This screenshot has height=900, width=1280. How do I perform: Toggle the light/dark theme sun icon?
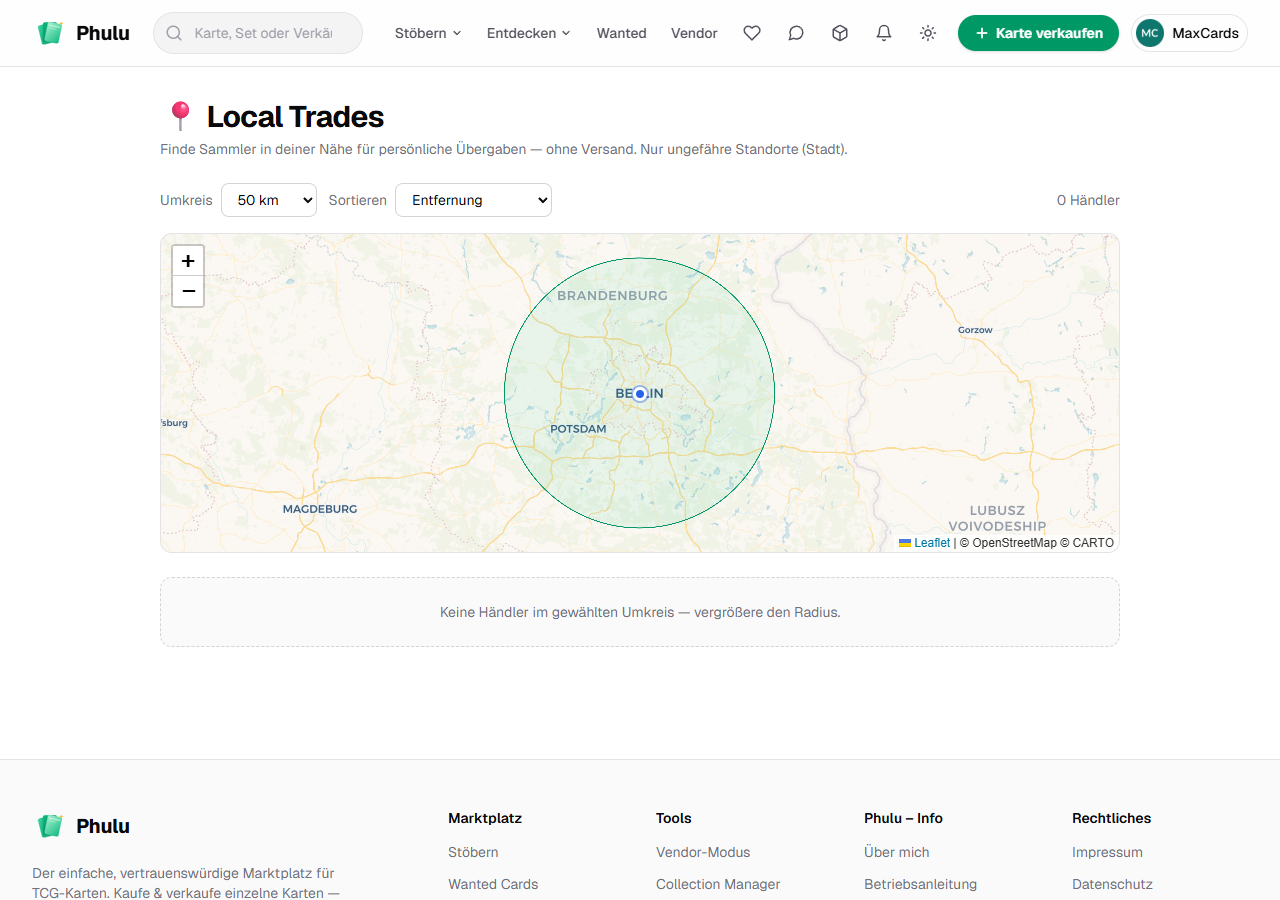[928, 33]
